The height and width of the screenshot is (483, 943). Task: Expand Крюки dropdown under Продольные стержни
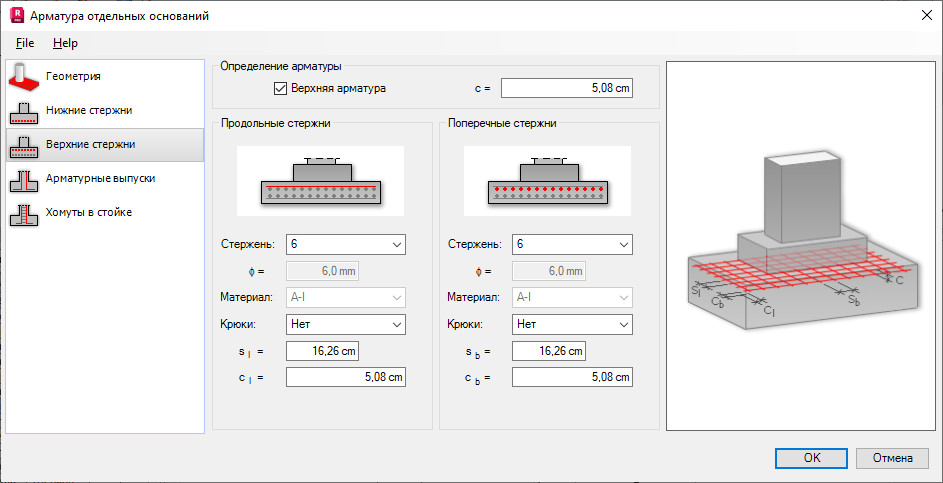coord(346,324)
